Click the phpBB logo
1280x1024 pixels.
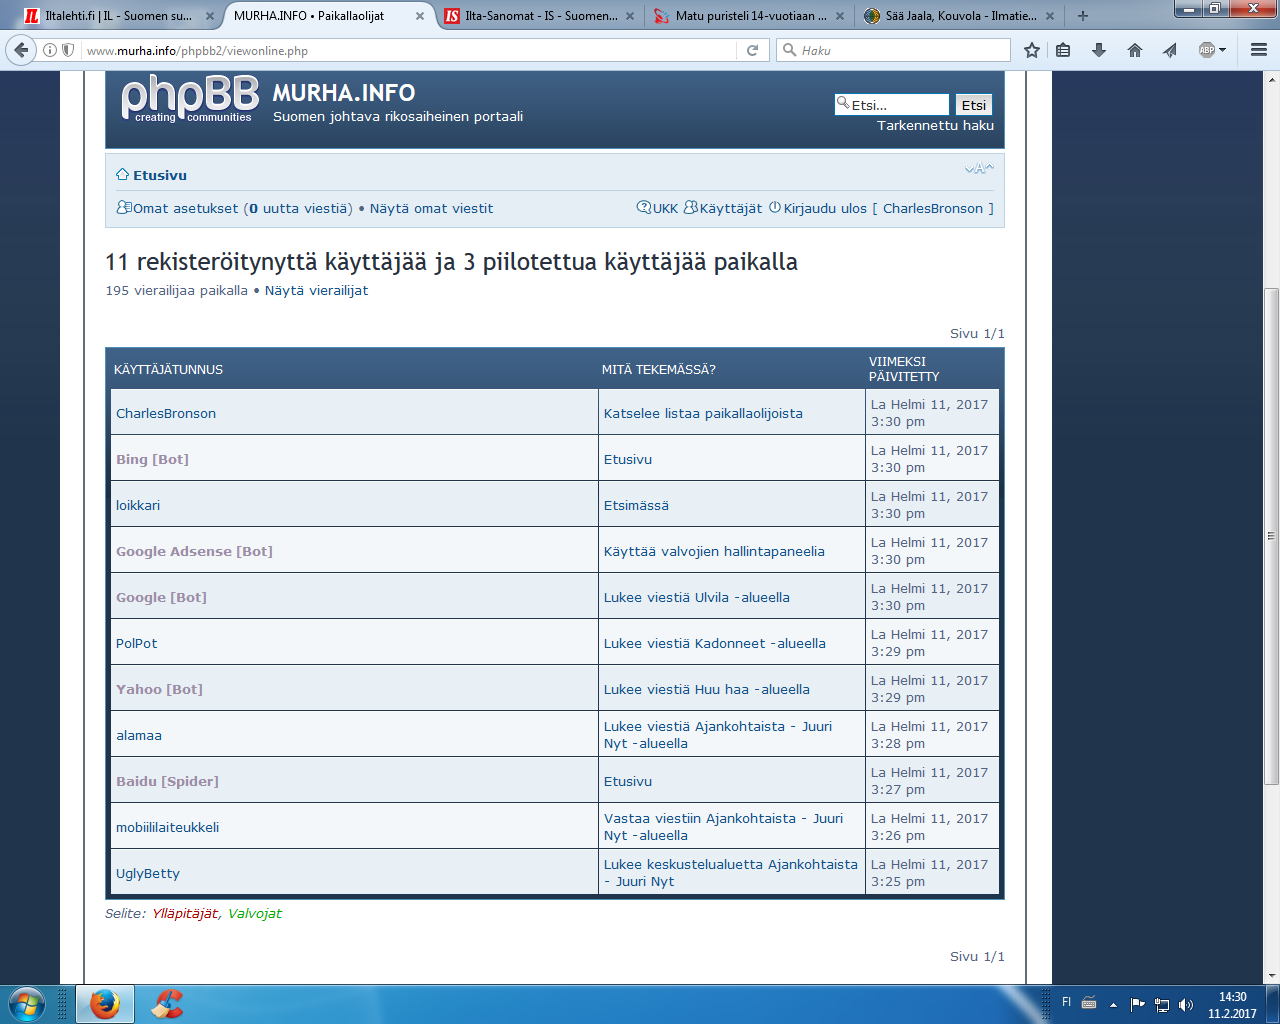click(190, 99)
